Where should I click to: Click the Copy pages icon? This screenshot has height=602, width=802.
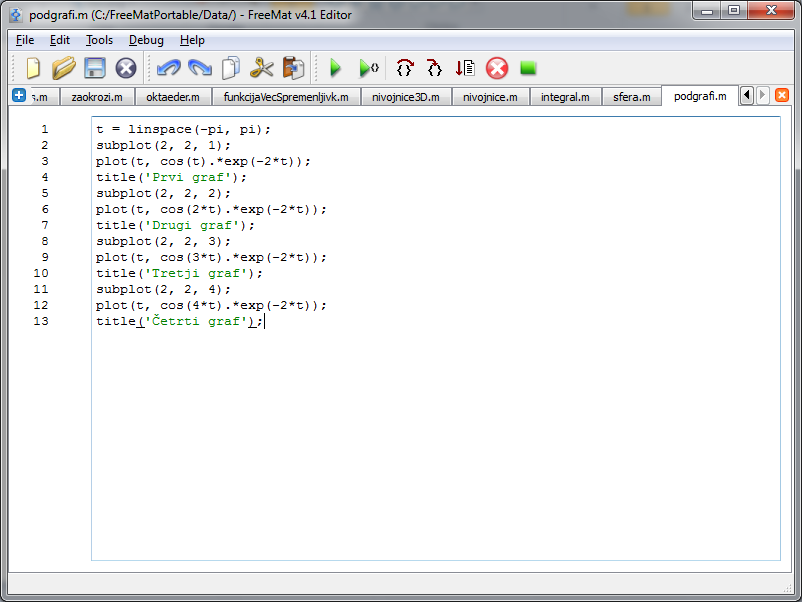[231, 68]
